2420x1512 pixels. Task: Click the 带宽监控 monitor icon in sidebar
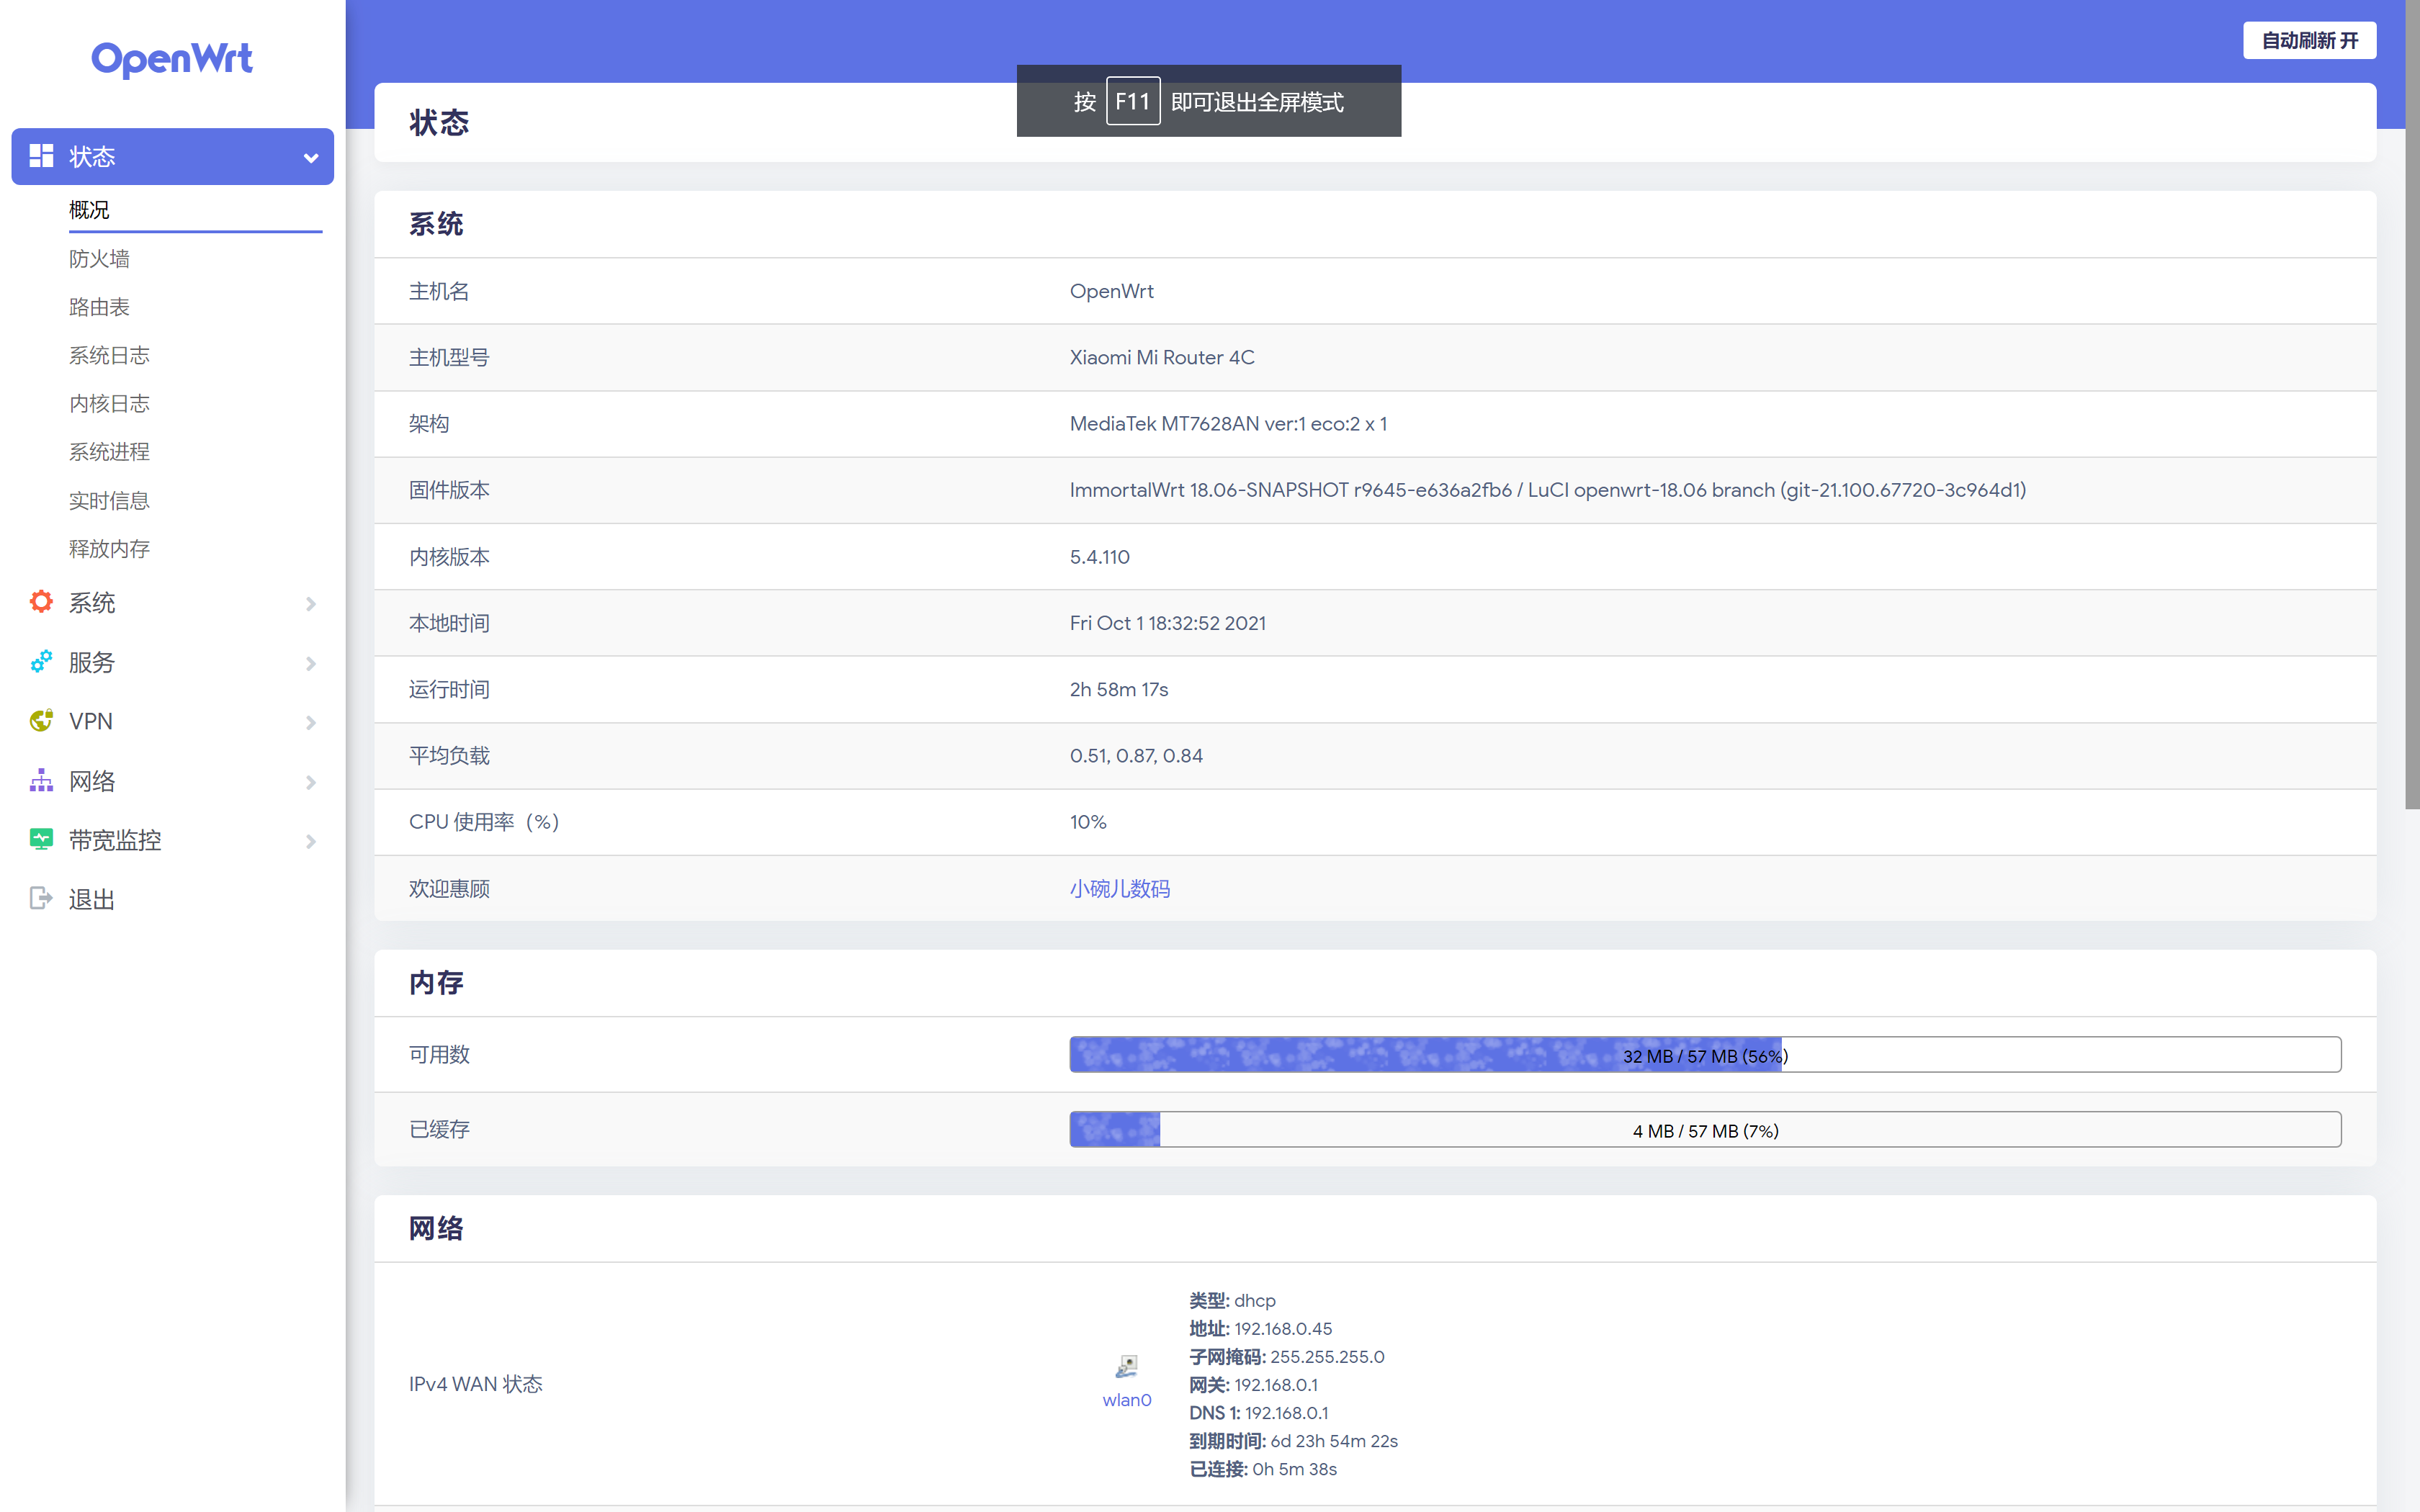(x=41, y=840)
